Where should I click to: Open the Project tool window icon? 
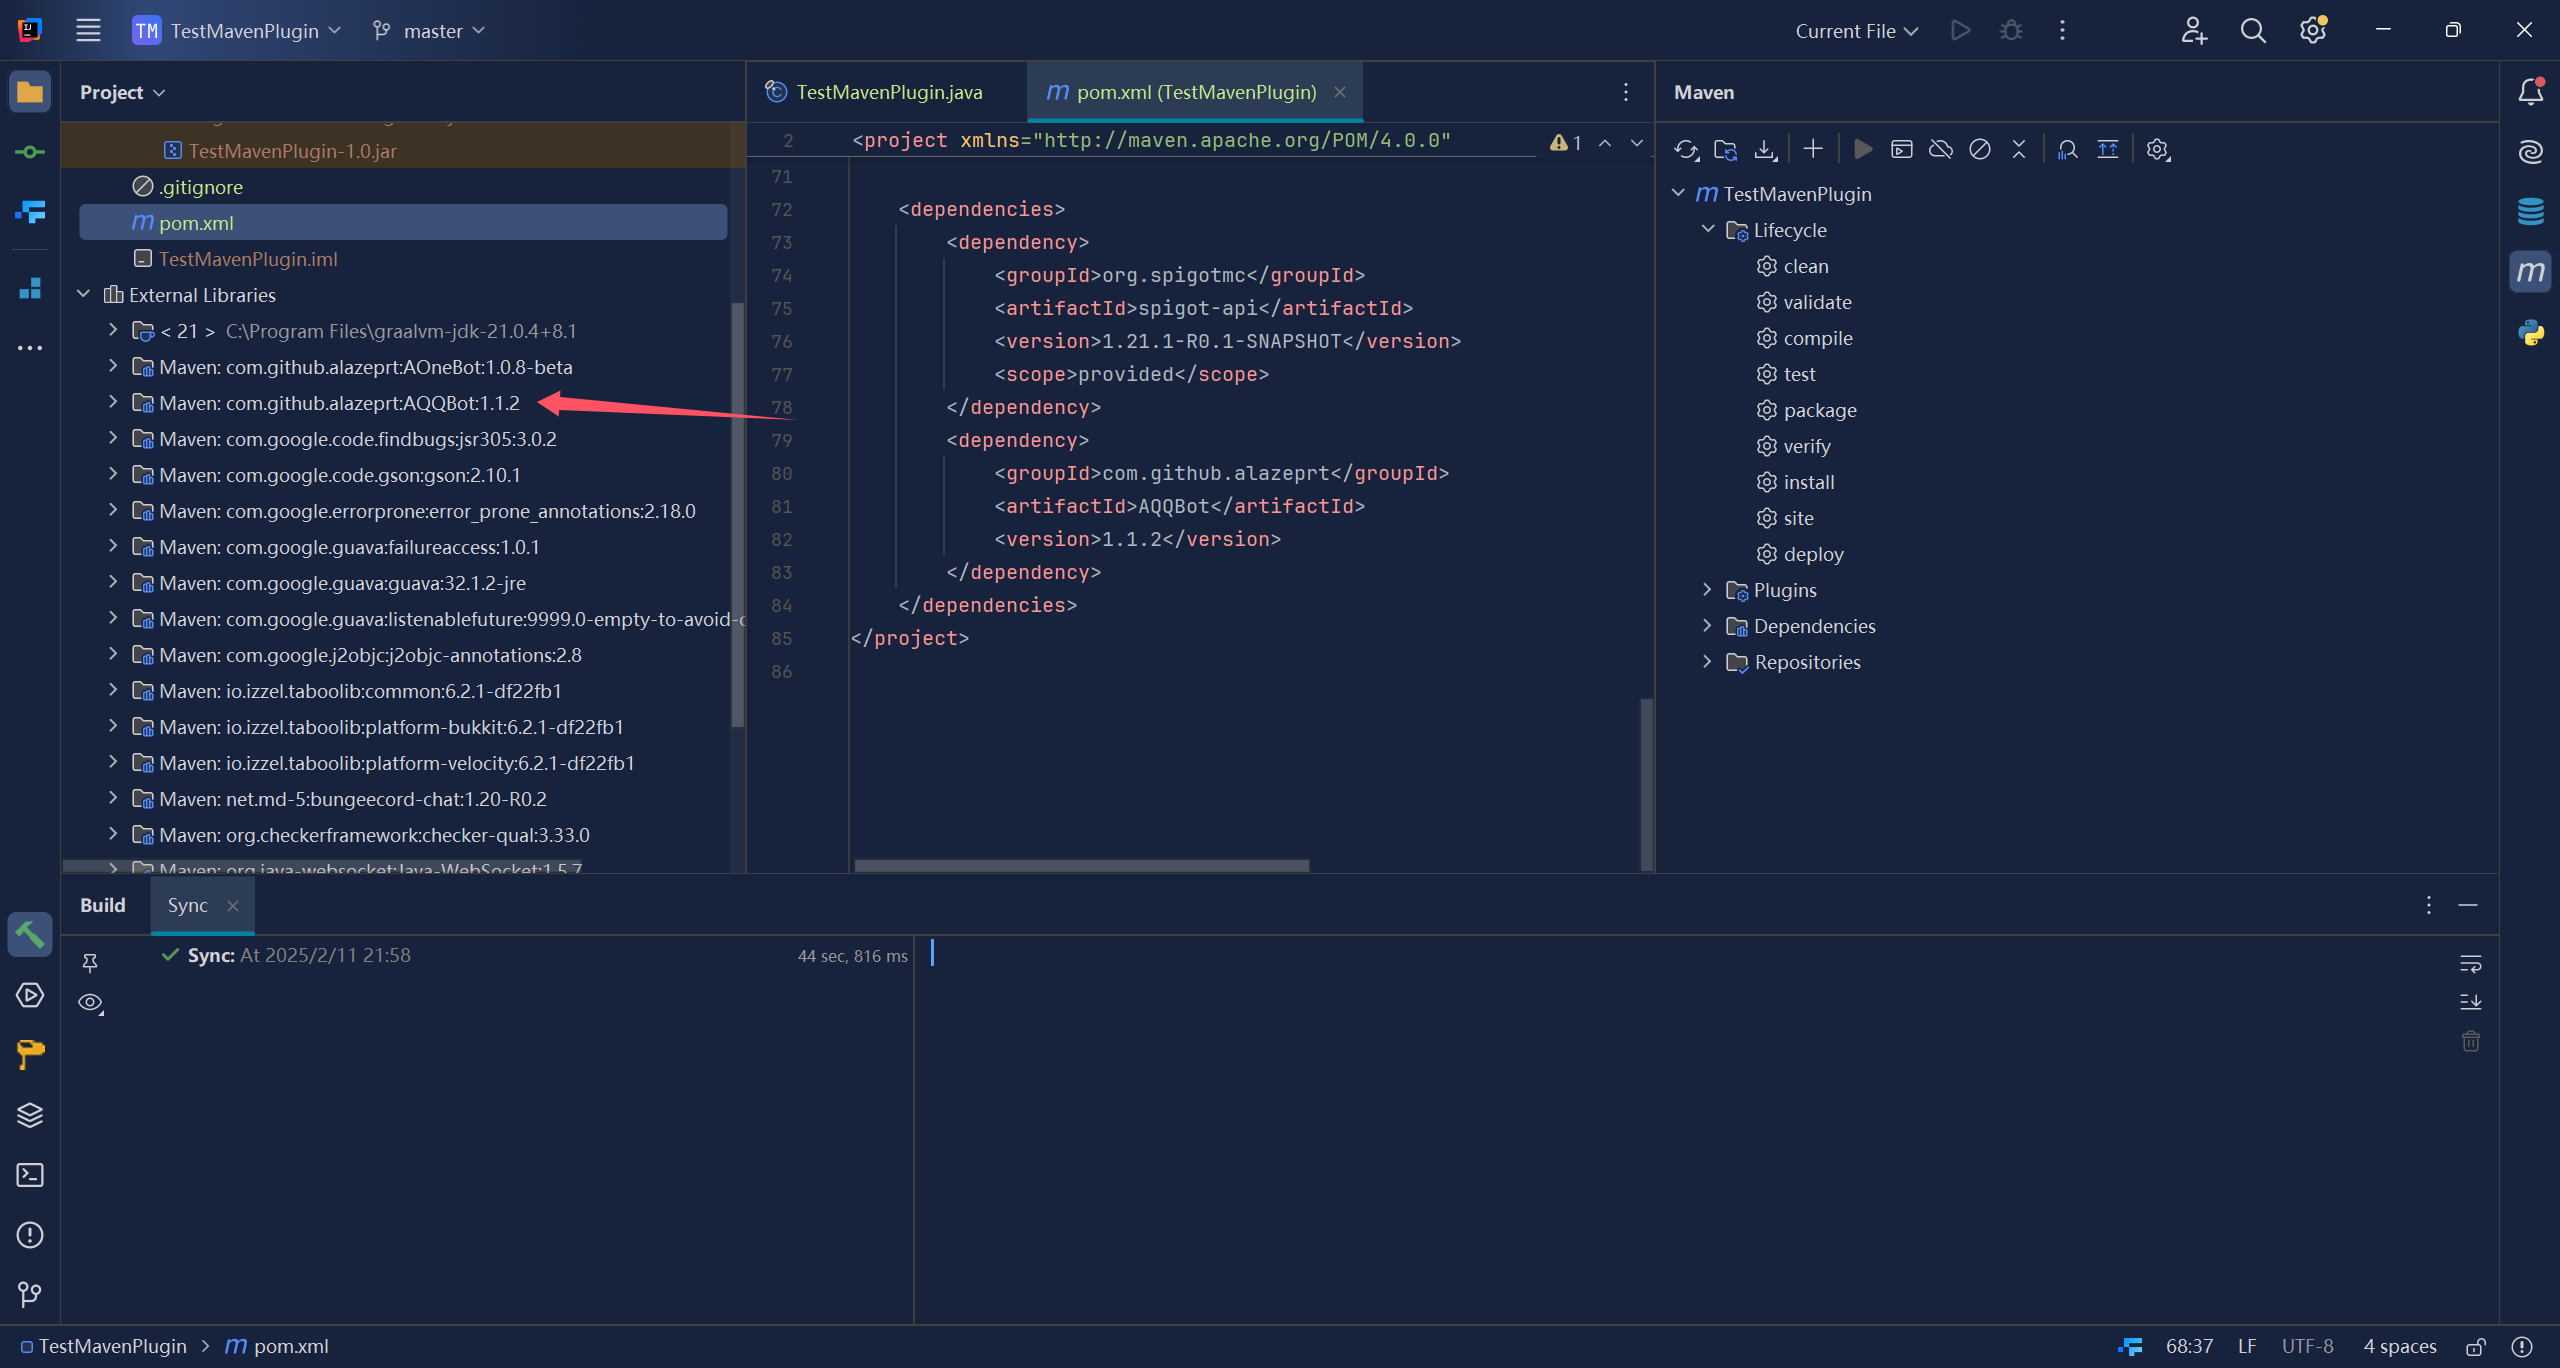click(30, 92)
